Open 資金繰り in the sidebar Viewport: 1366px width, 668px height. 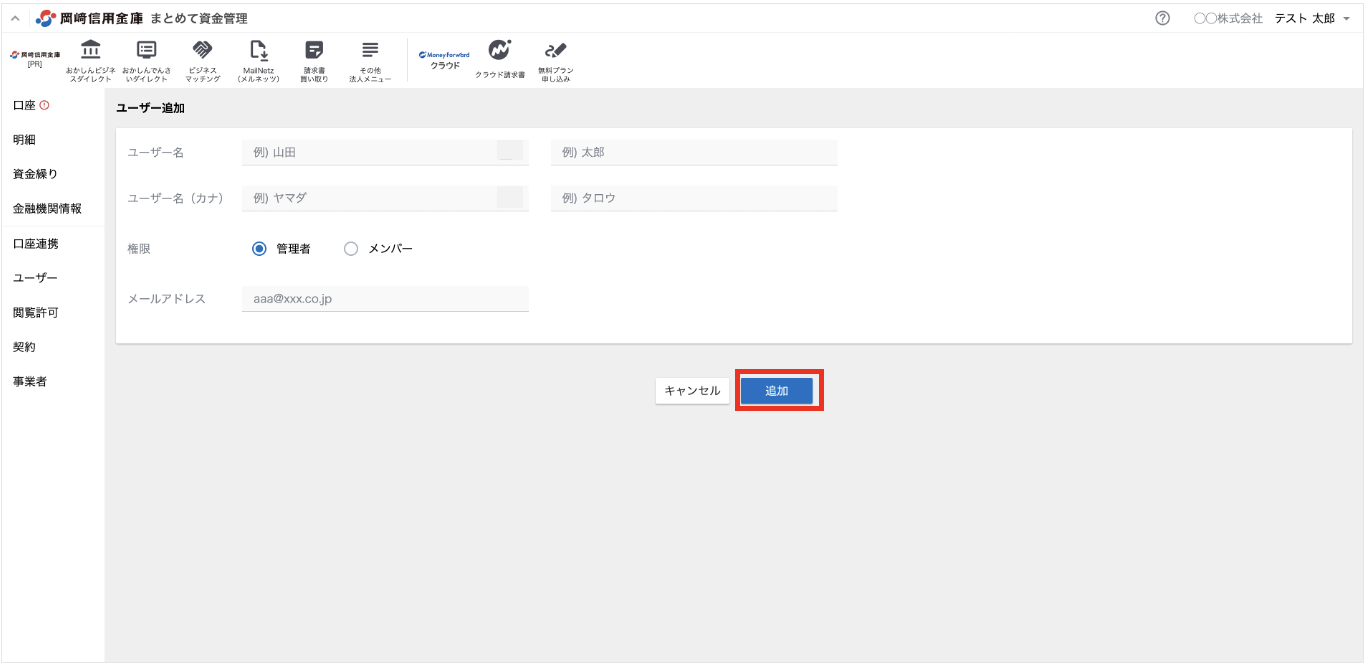[35, 174]
